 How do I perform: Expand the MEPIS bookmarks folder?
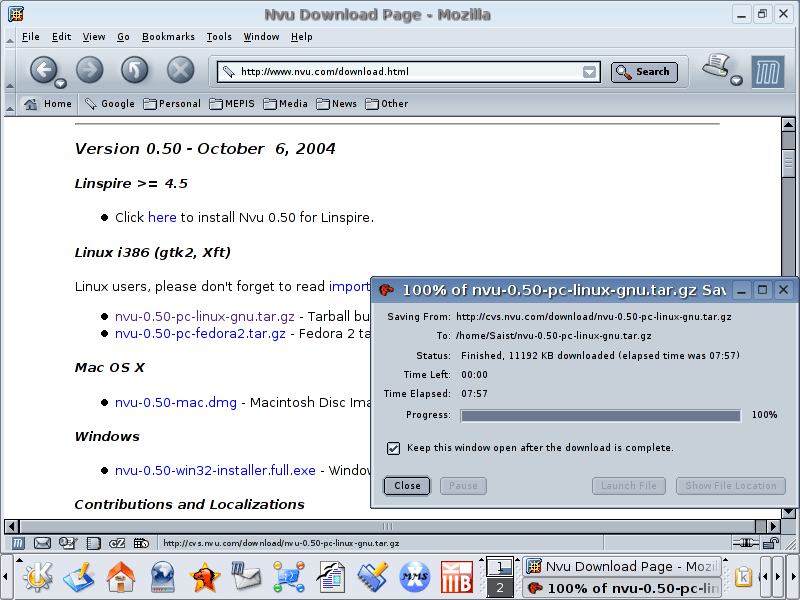pos(232,104)
